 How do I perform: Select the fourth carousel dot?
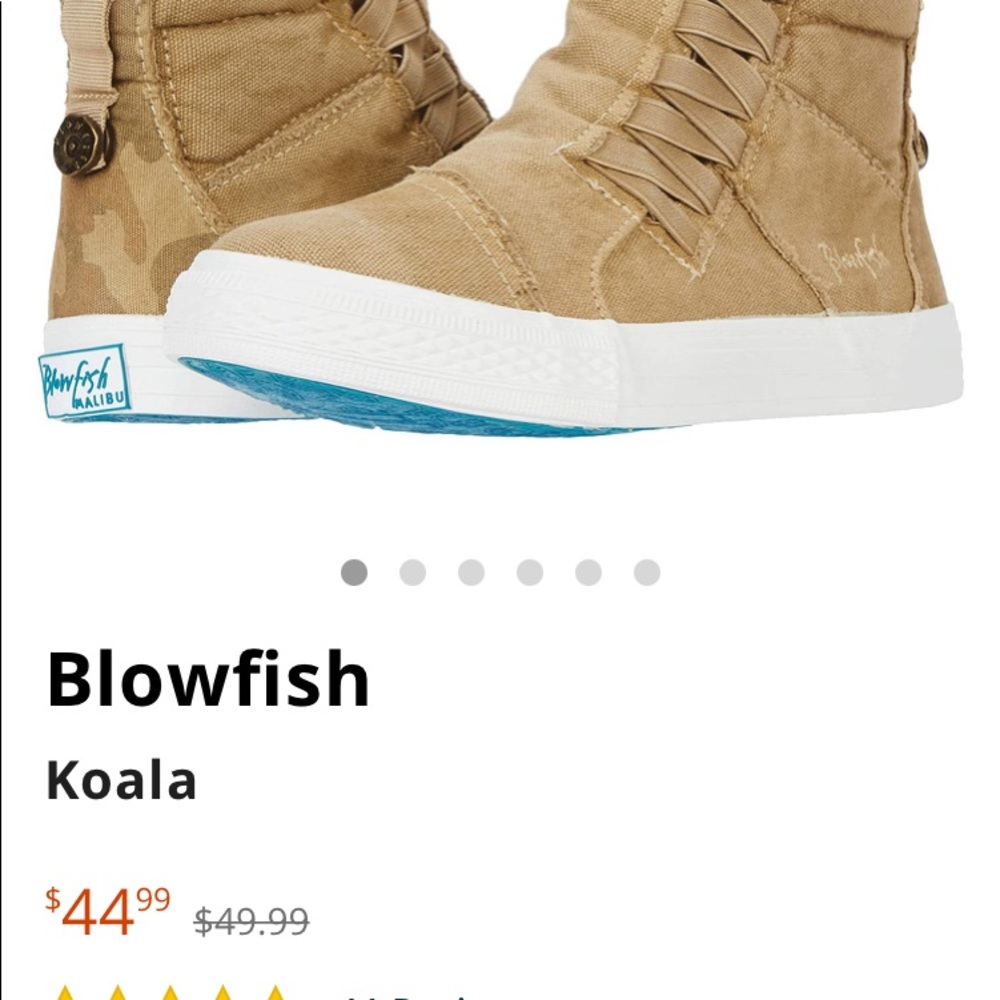[530, 570]
